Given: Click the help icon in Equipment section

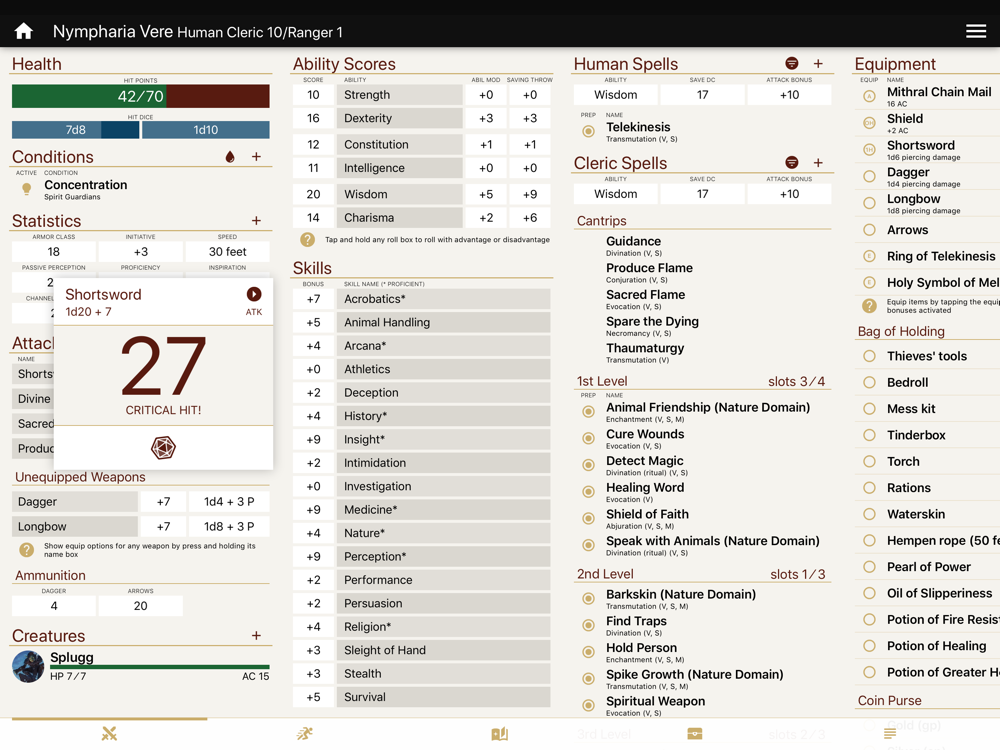Looking at the screenshot, I should click(869, 305).
